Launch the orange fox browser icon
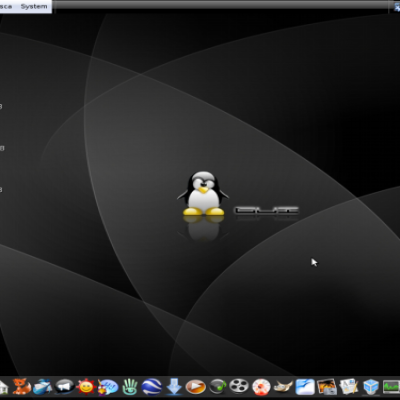 (22, 387)
